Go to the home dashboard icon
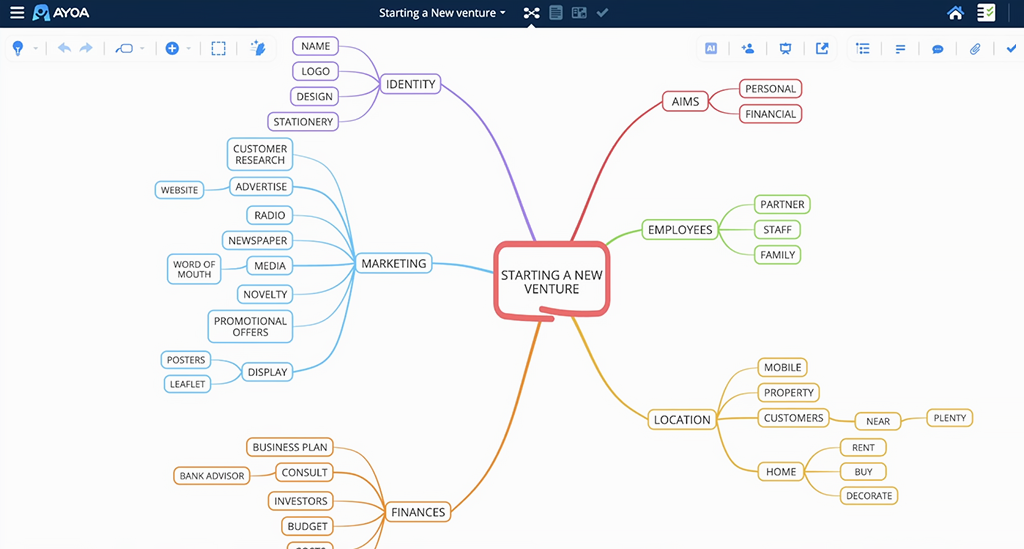1024x549 pixels. tap(956, 13)
